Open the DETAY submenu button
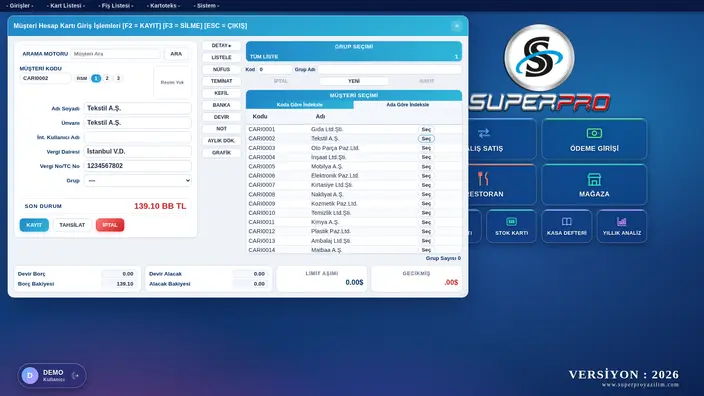The image size is (704, 396). coord(221,46)
